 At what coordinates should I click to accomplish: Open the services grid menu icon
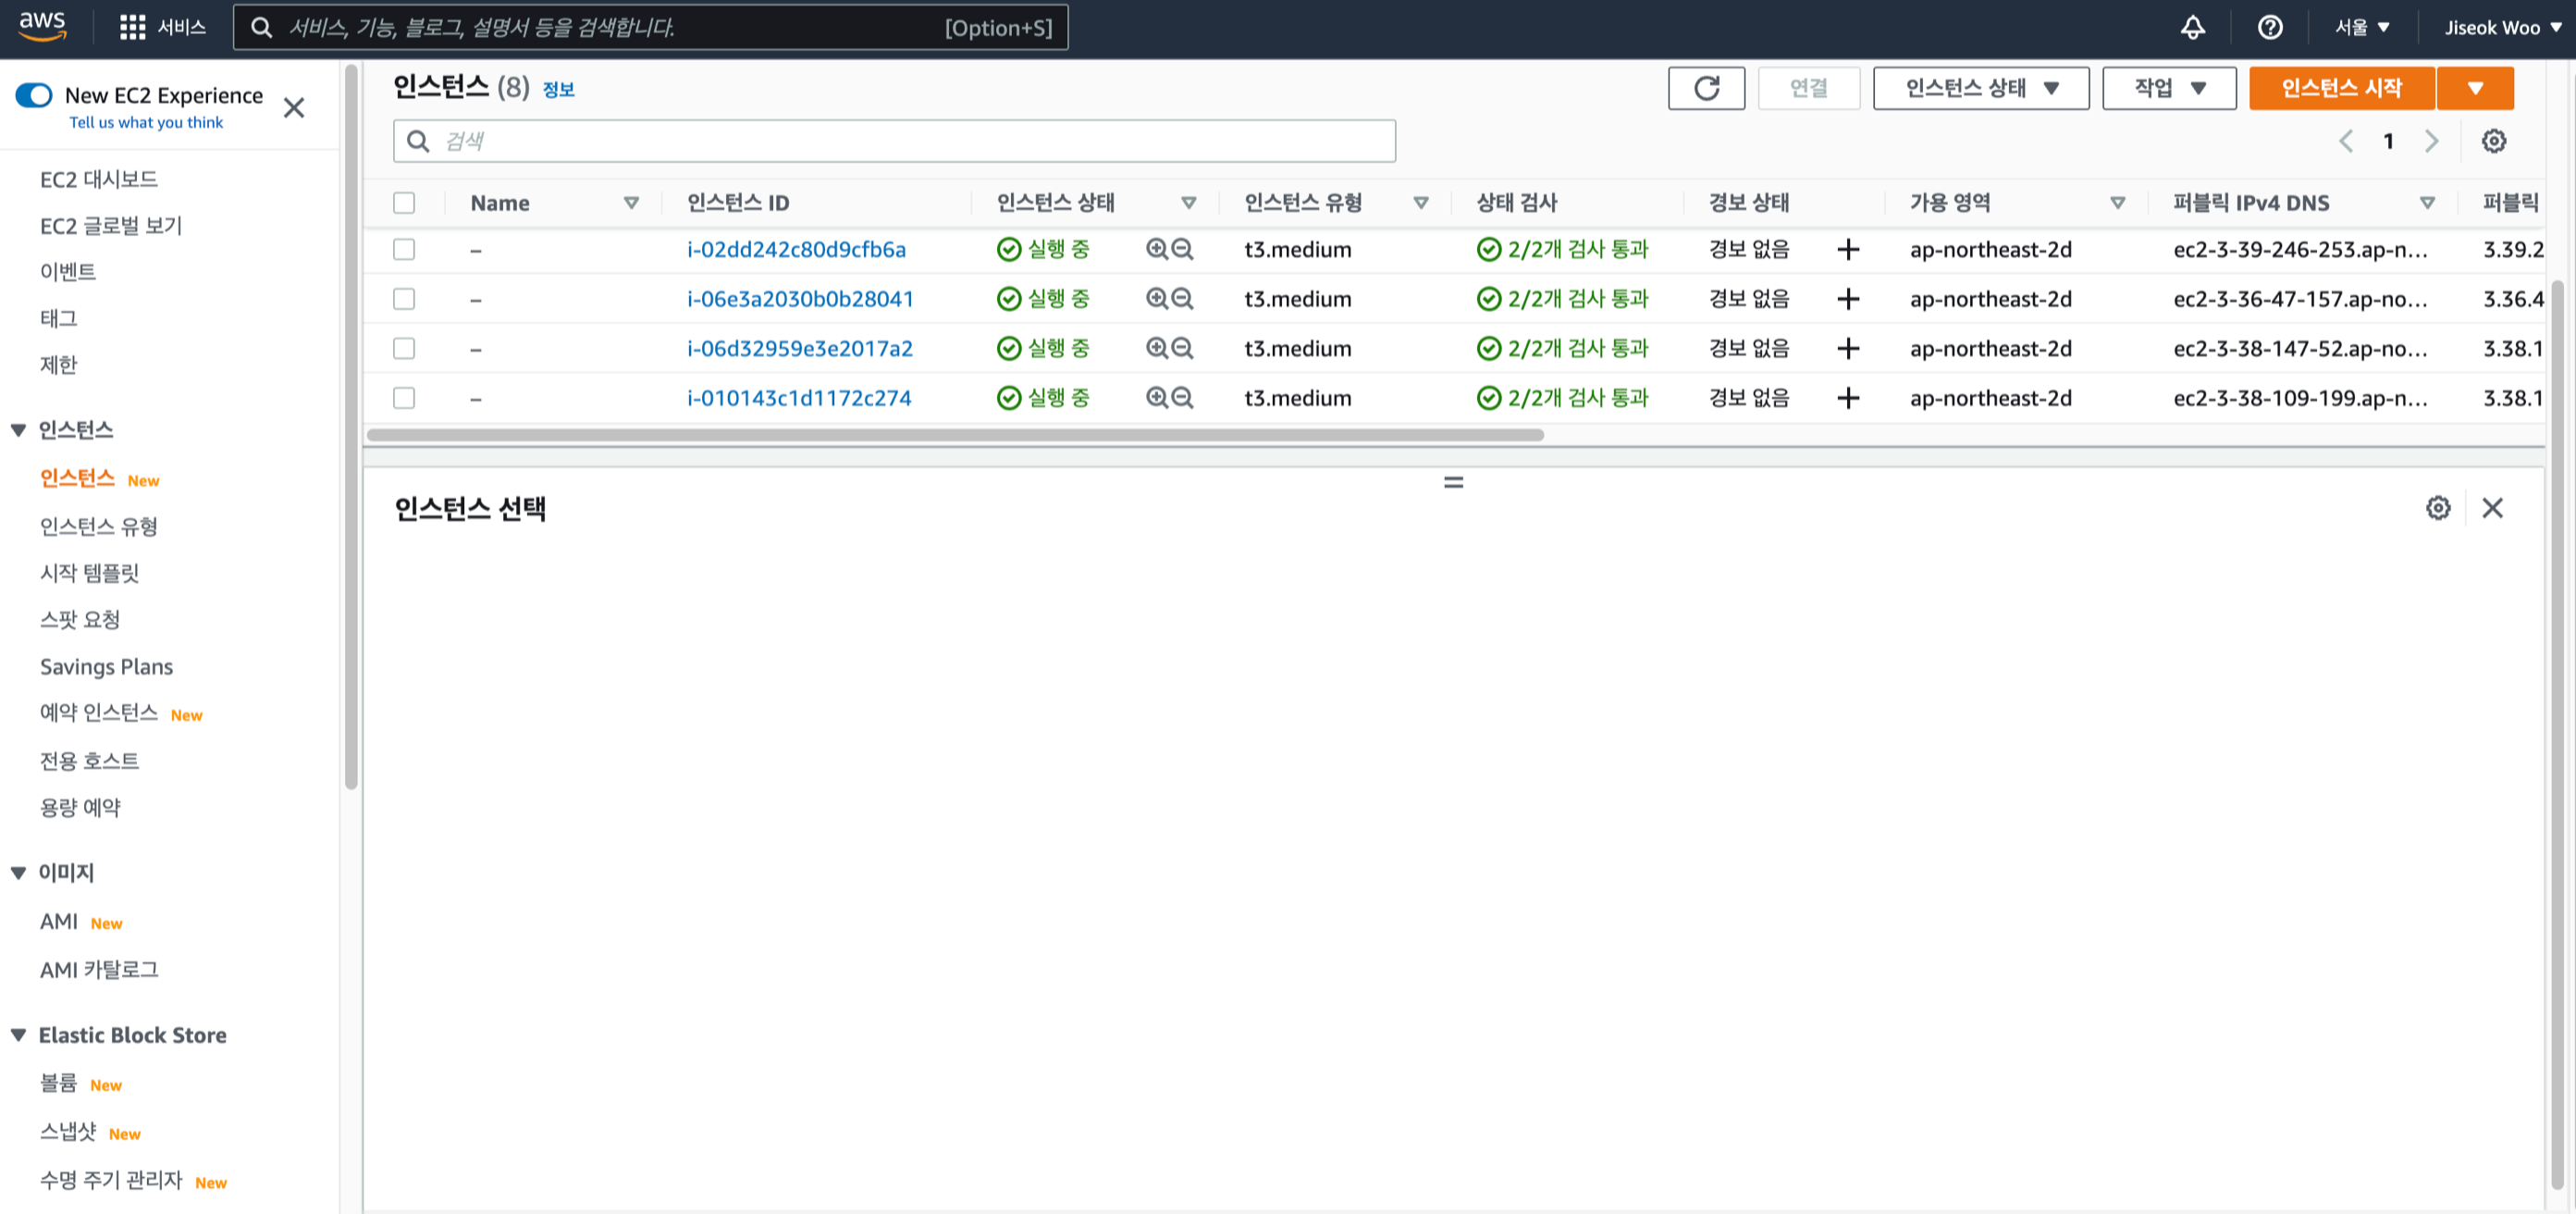pos(132,27)
